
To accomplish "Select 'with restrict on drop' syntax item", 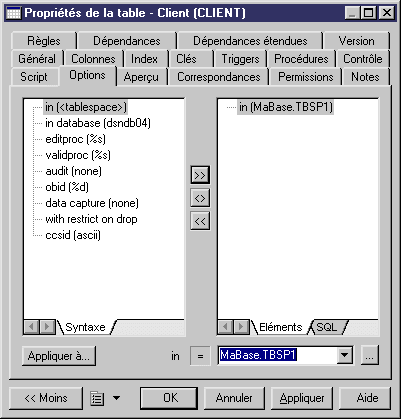I will (91, 219).
